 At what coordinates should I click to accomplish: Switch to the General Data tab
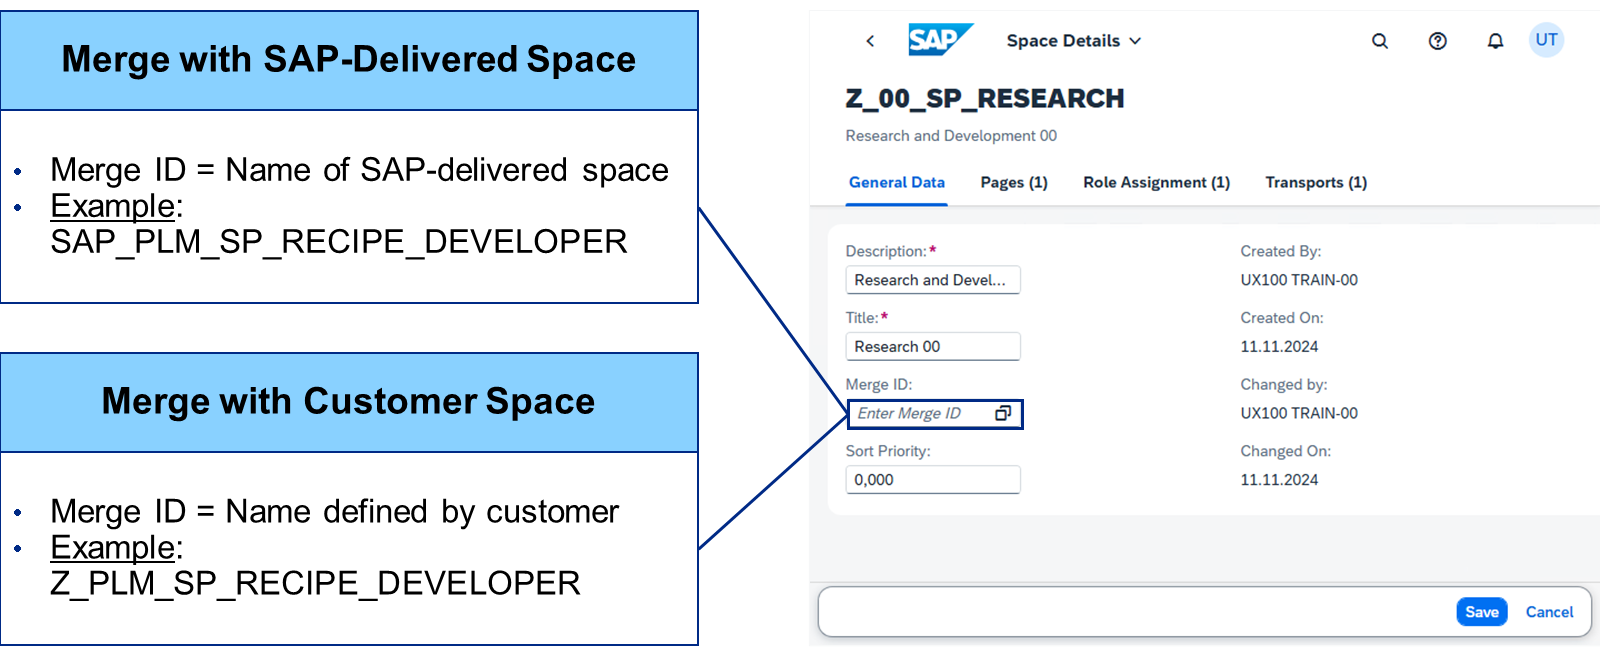[x=897, y=182]
